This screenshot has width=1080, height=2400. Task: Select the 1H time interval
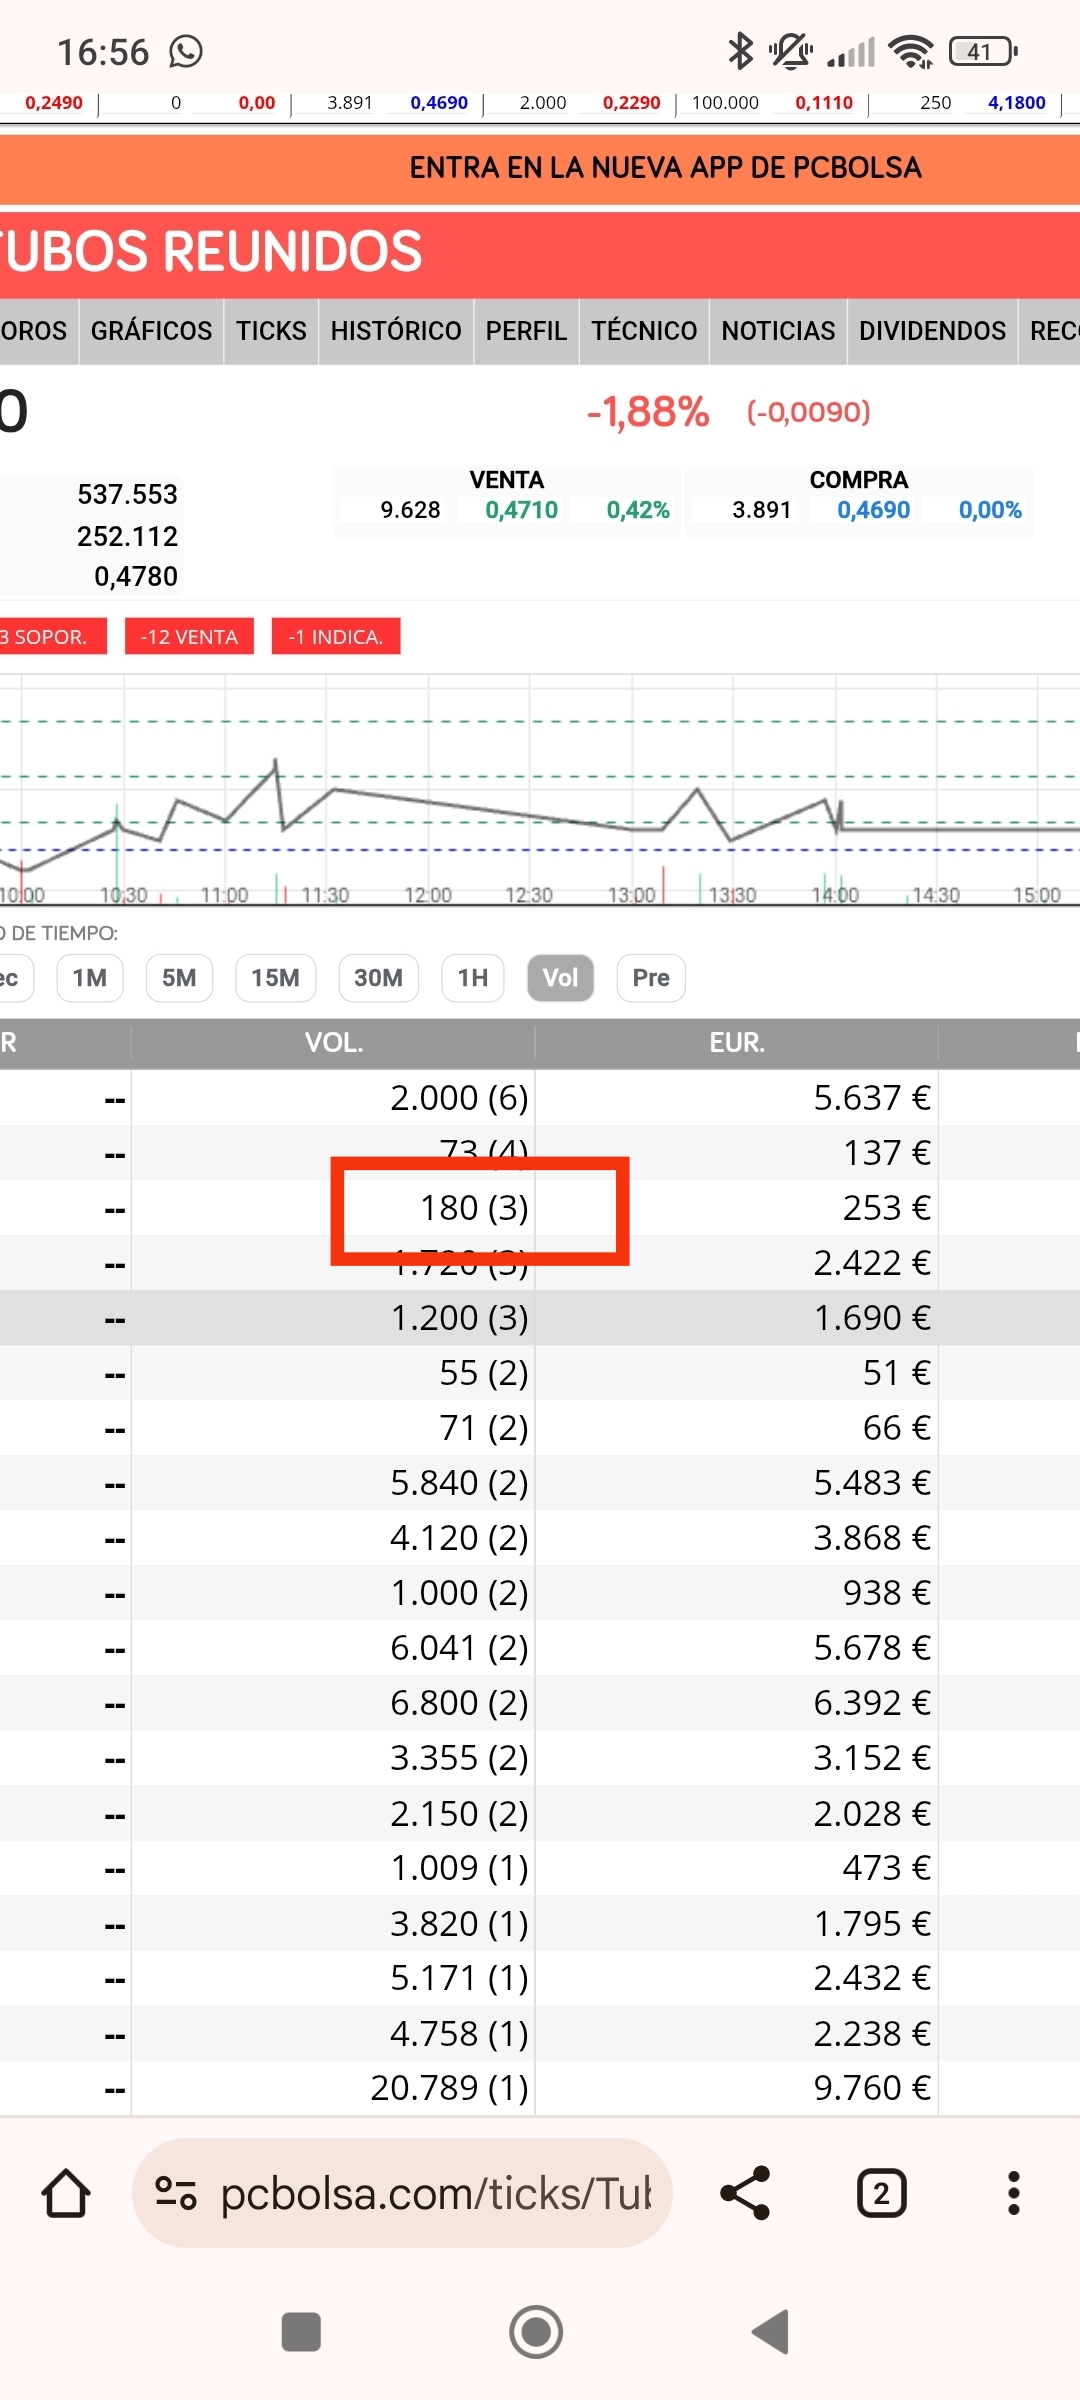[473, 978]
